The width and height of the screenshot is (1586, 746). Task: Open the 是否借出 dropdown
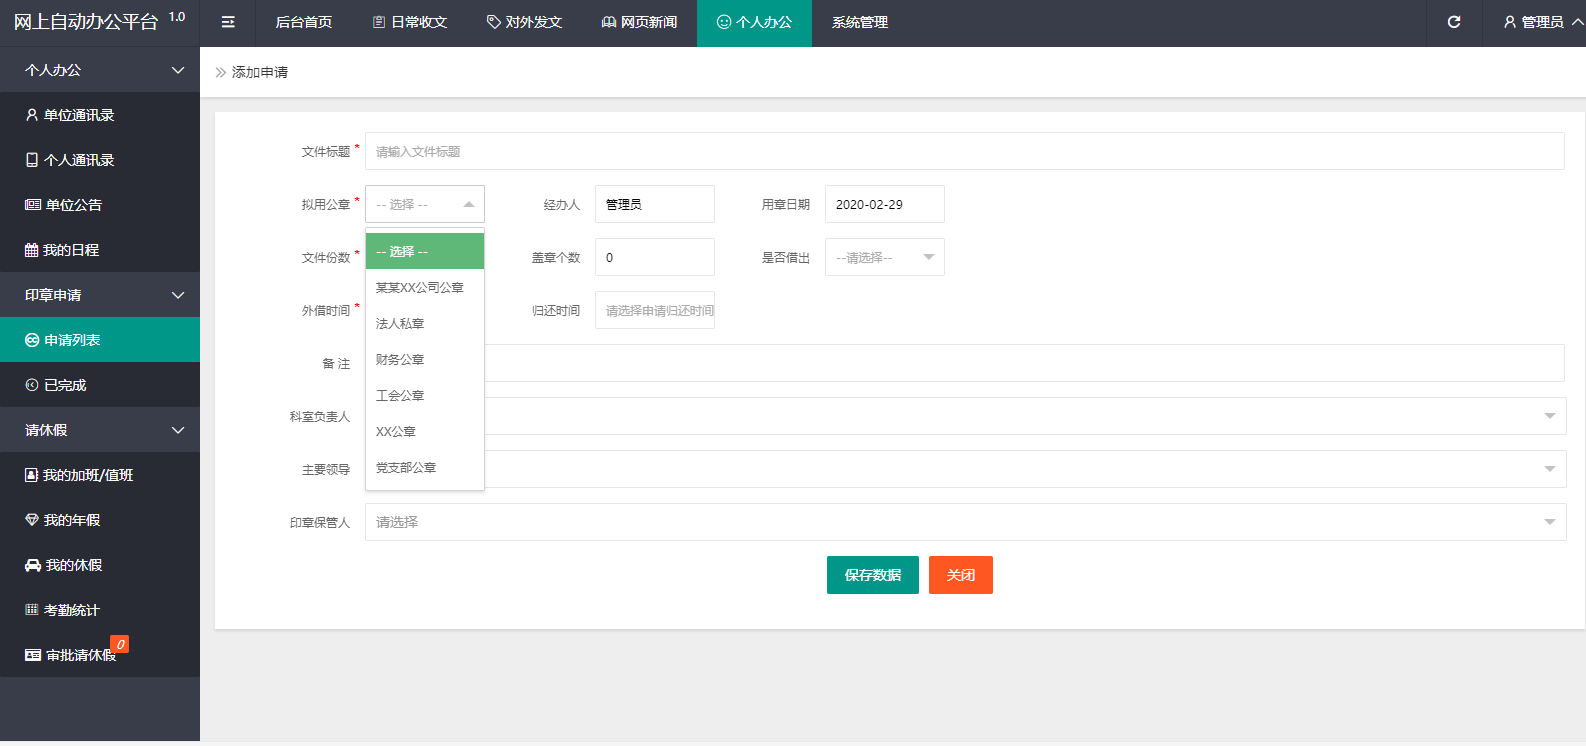pos(884,257)
